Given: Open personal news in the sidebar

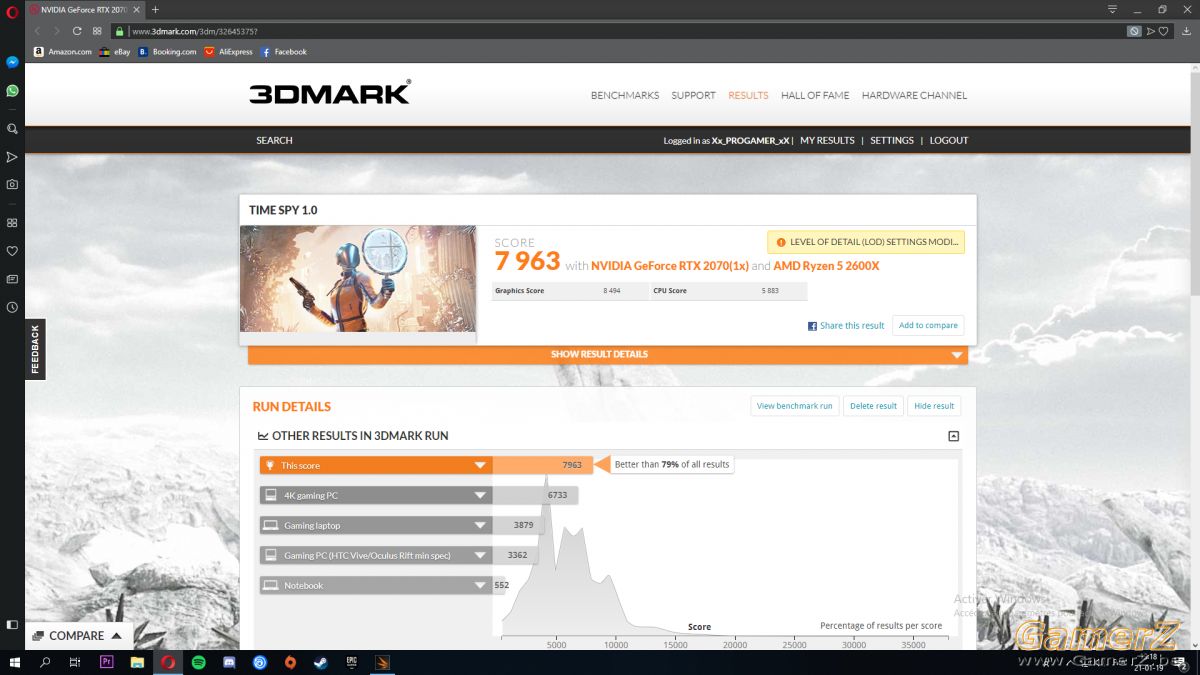Looking at the screenshot, I should [12, 279].
